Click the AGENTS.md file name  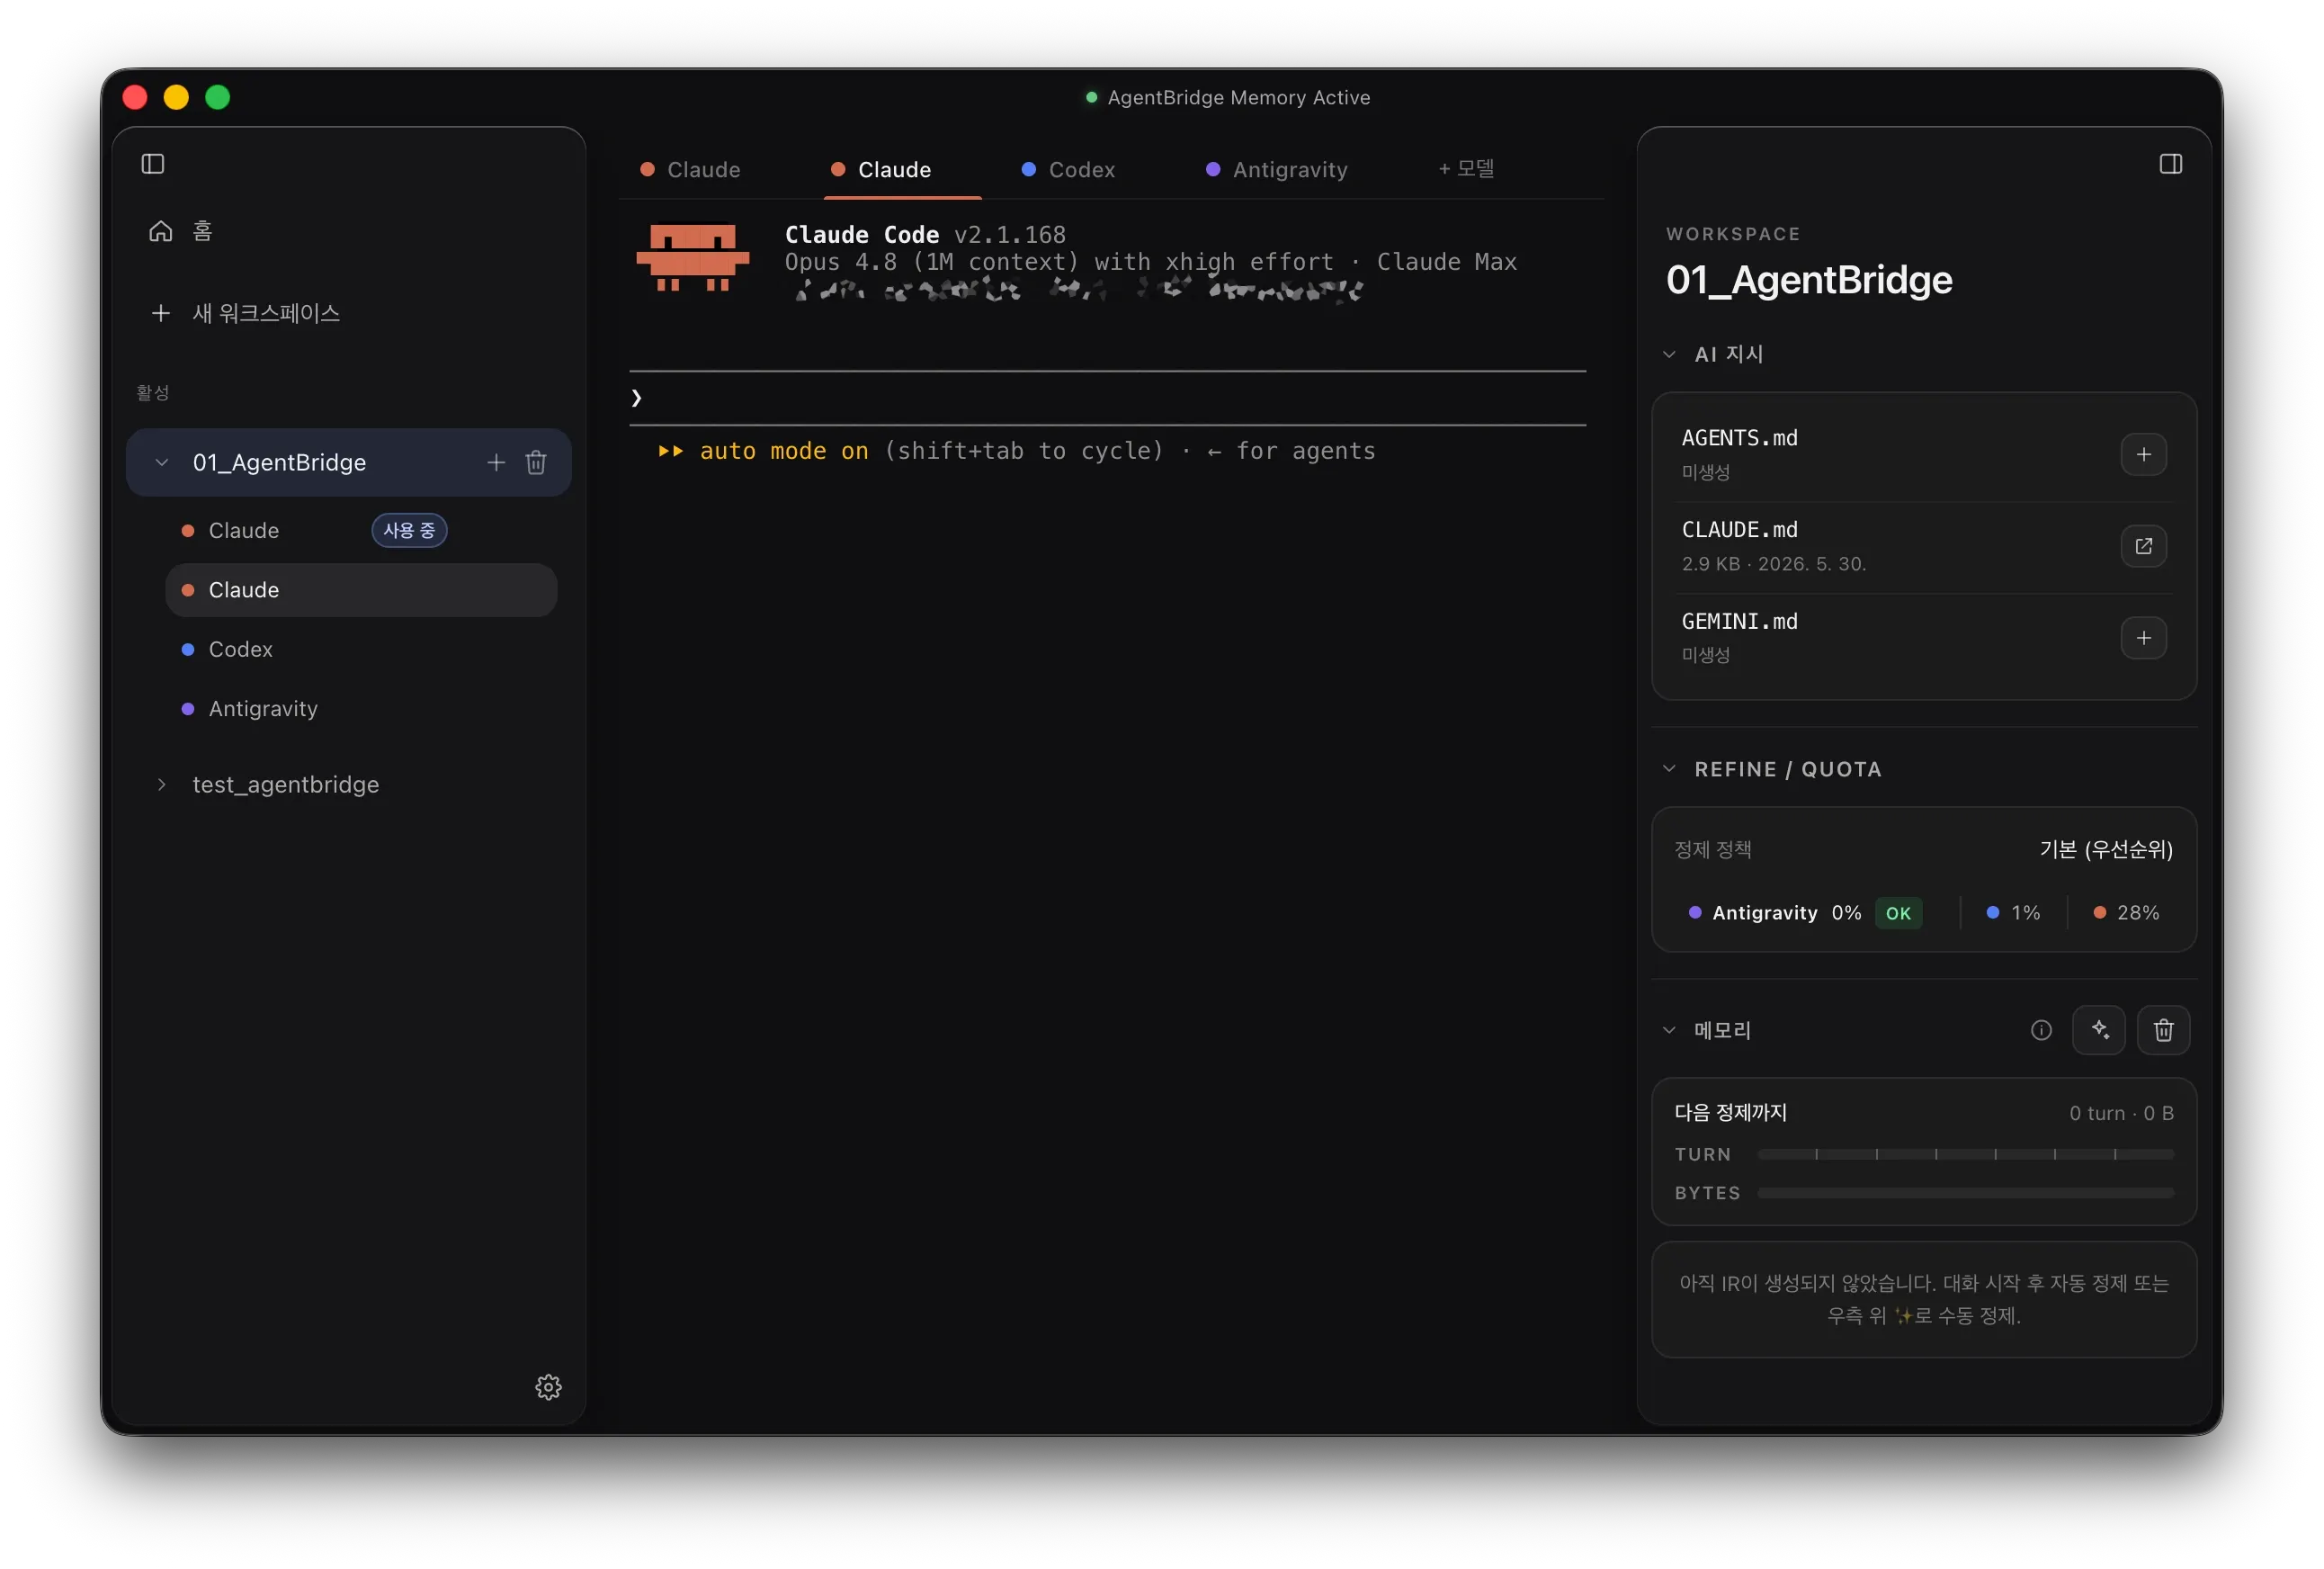[x=1739, y=438]
